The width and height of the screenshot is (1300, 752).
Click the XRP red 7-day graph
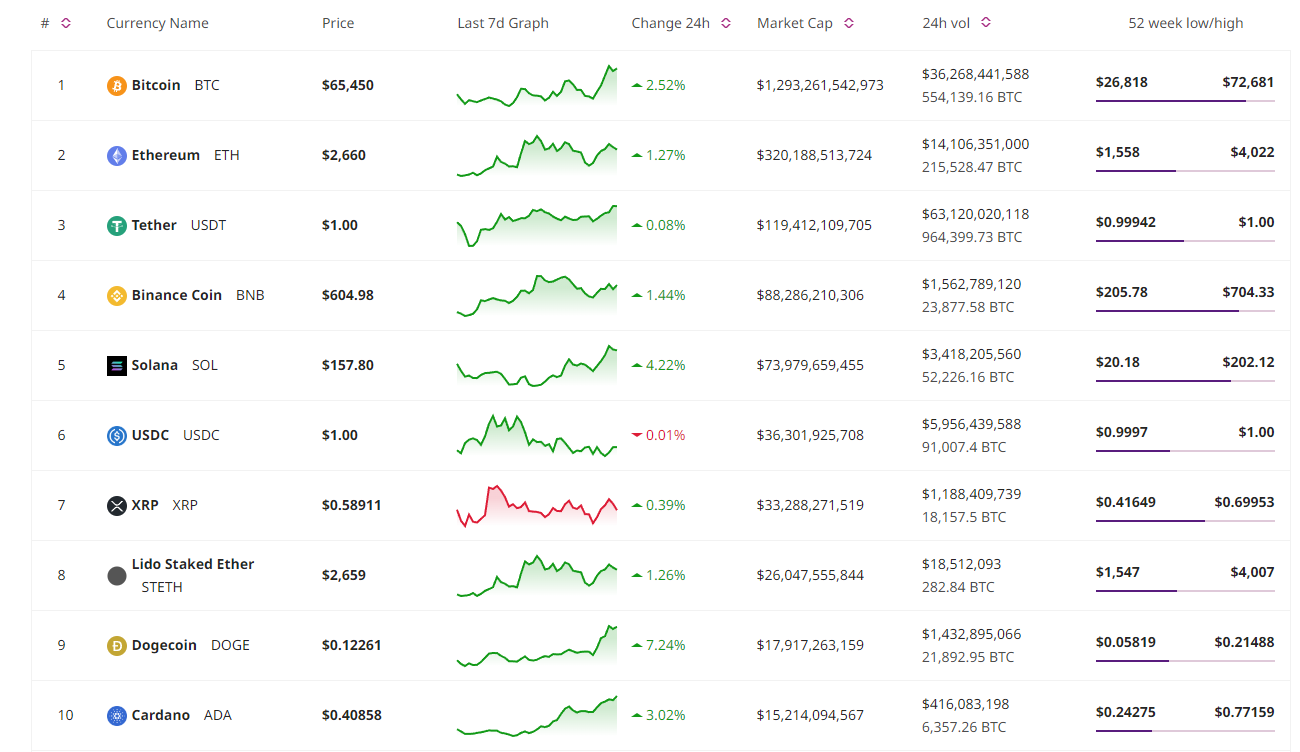point(537,506)
